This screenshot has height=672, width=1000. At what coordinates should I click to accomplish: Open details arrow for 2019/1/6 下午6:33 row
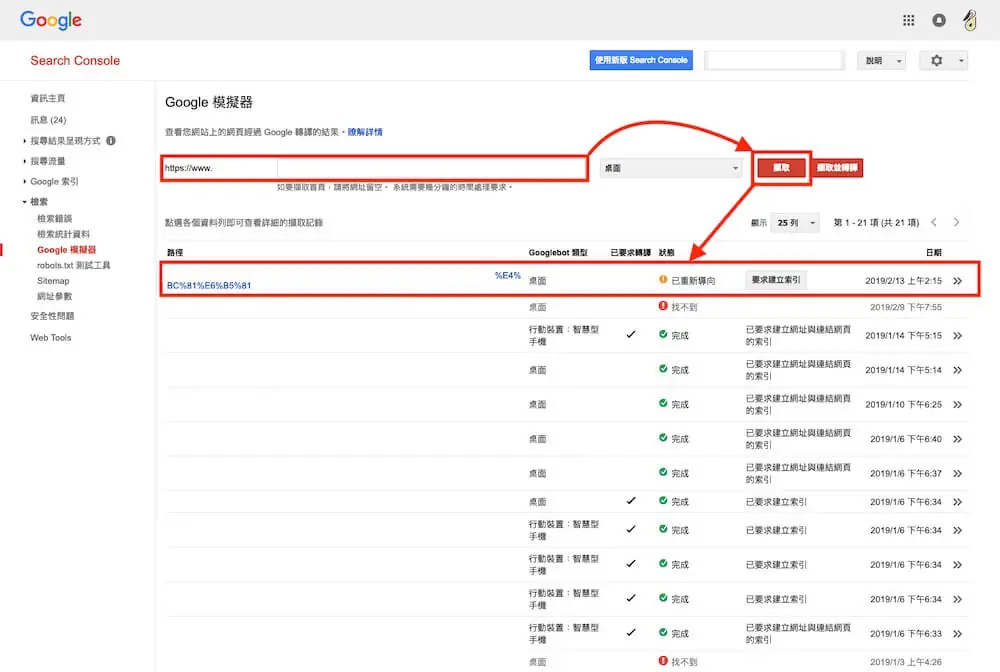[957, 634]
